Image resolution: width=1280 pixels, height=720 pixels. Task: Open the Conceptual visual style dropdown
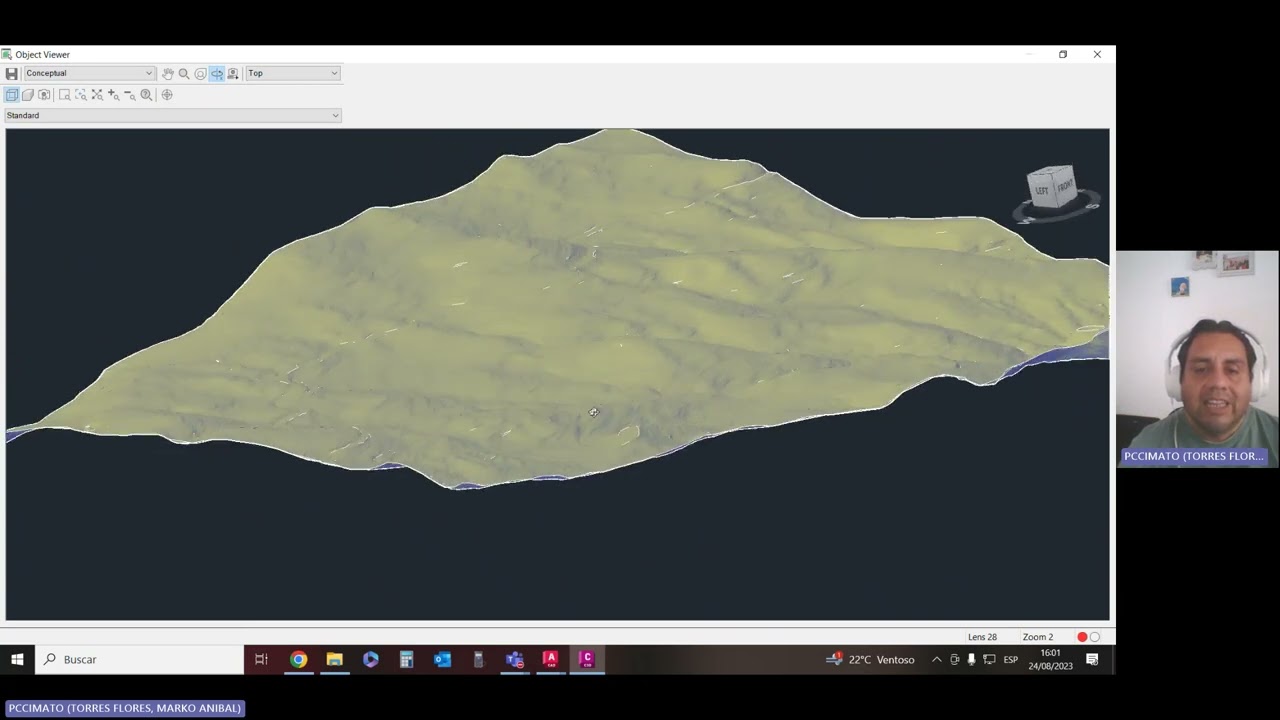tap(89, 73)
